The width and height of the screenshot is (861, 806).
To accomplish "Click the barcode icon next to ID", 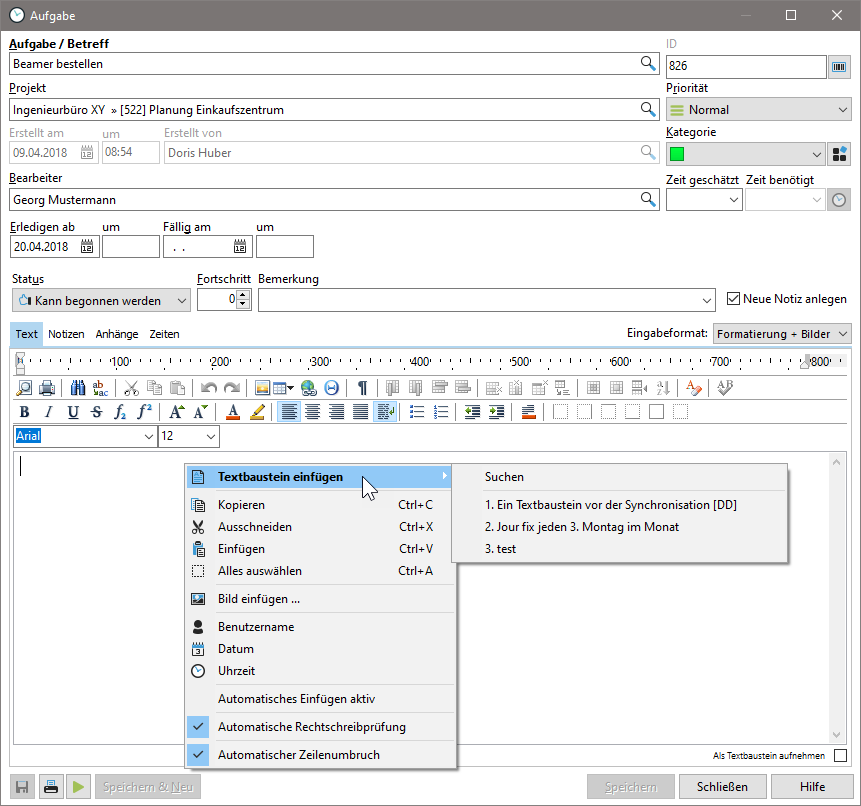I will tap(840, 66).
